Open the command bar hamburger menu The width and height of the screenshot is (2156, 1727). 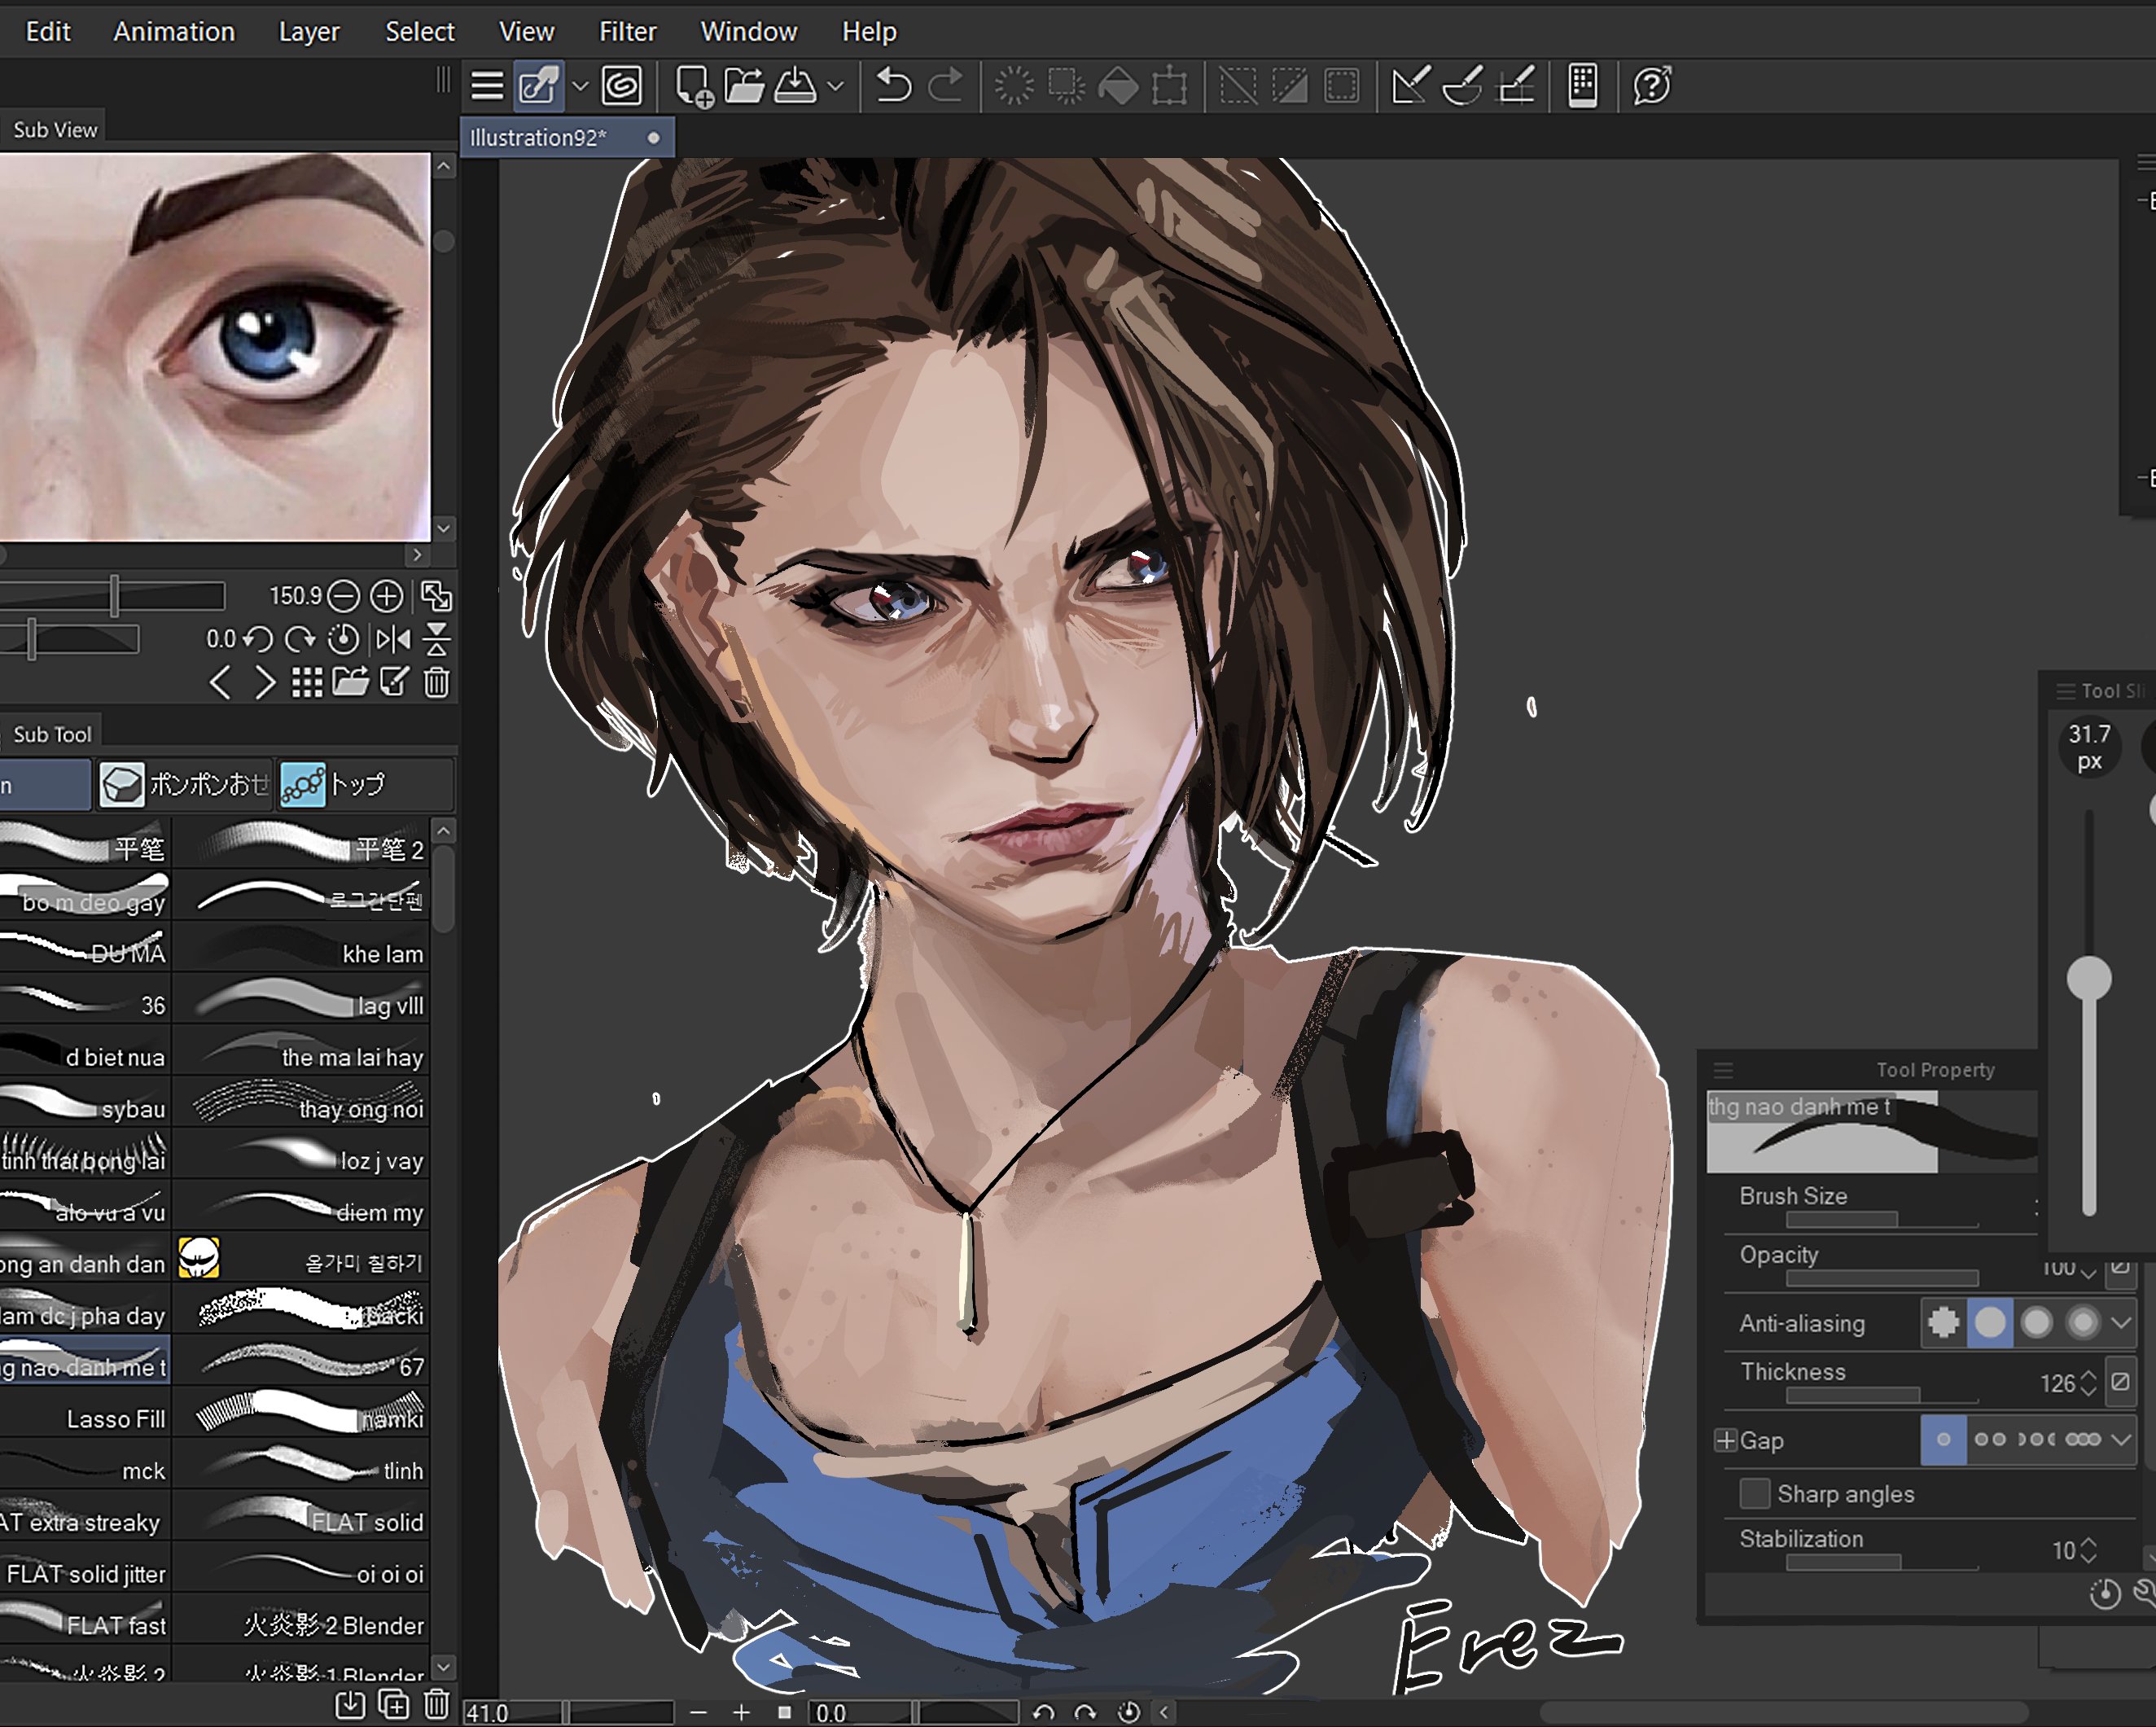(x=487, y=86)
